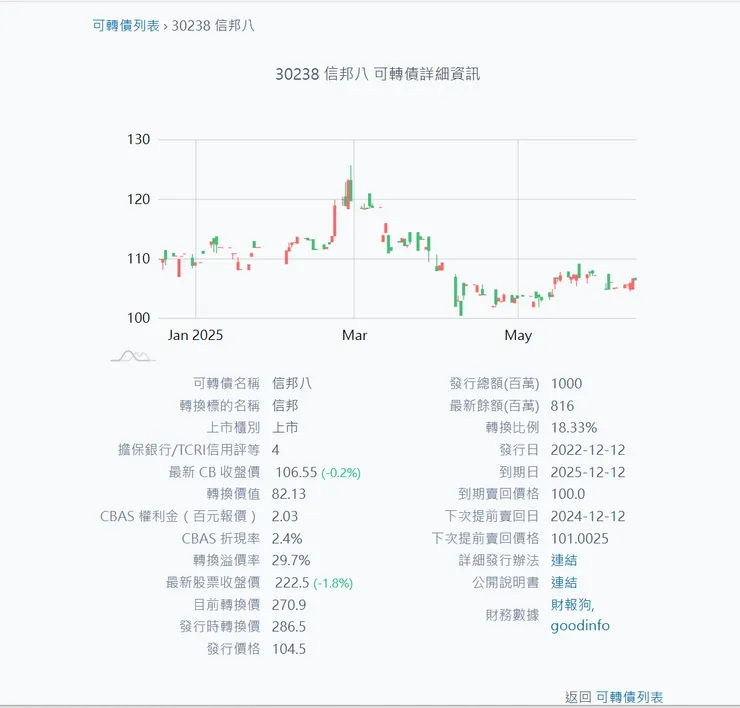Open the 可轉債列表 breadcrumb link
This screenshot has height=708, width=740.
click(126, 25)
